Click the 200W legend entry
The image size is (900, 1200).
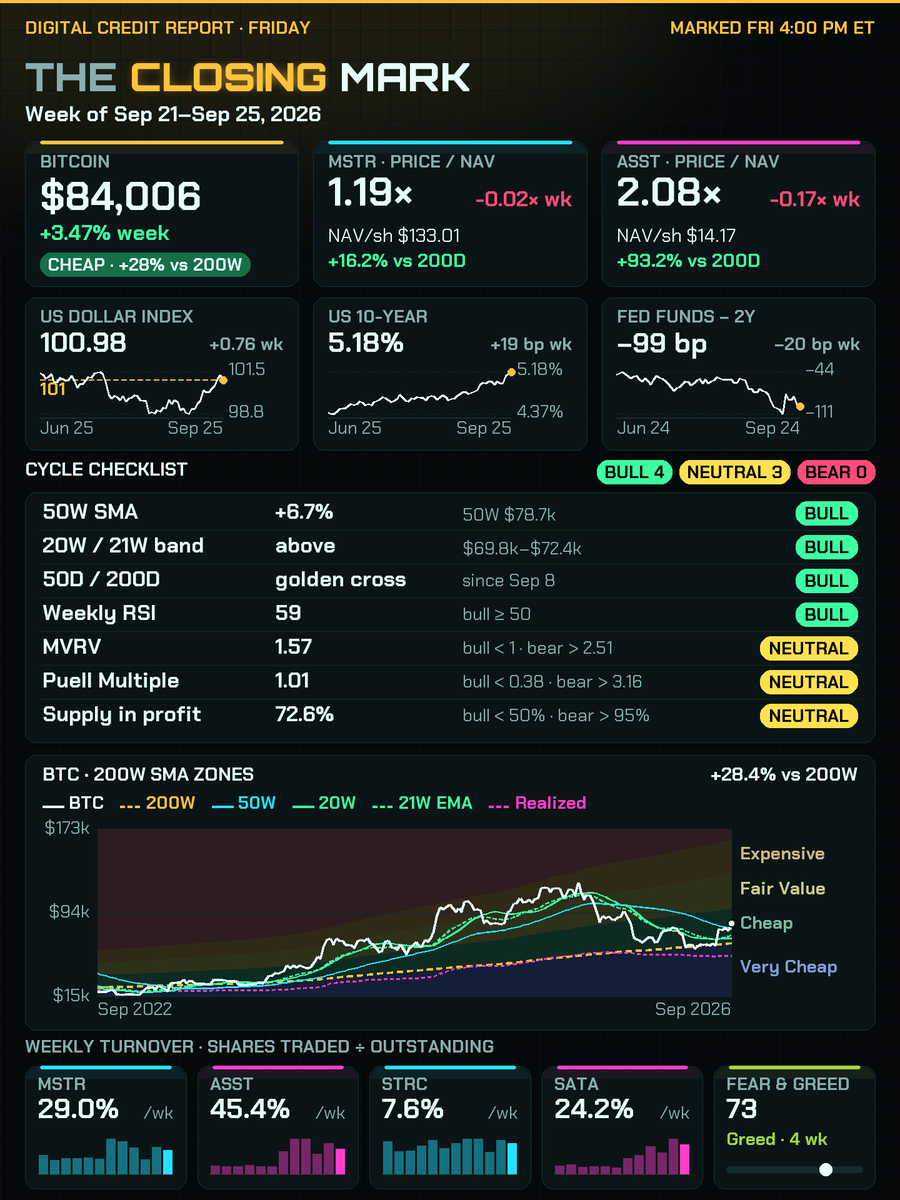(157, 803)
